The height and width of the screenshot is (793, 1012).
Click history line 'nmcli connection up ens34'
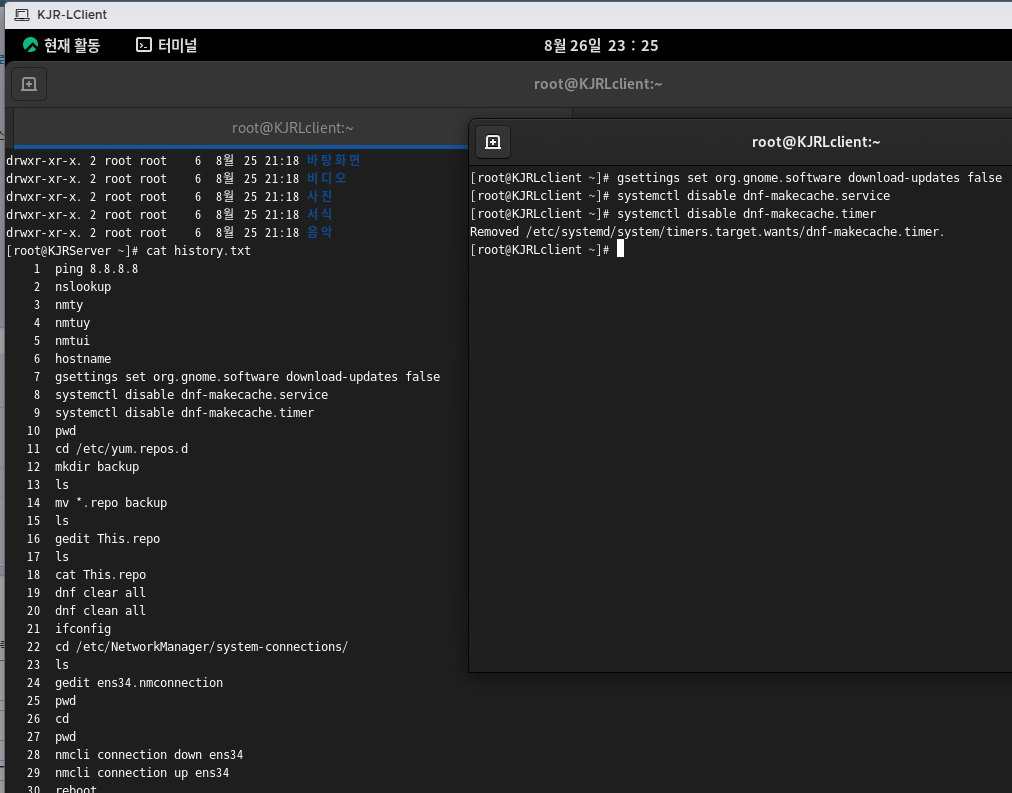coord(142,773)
